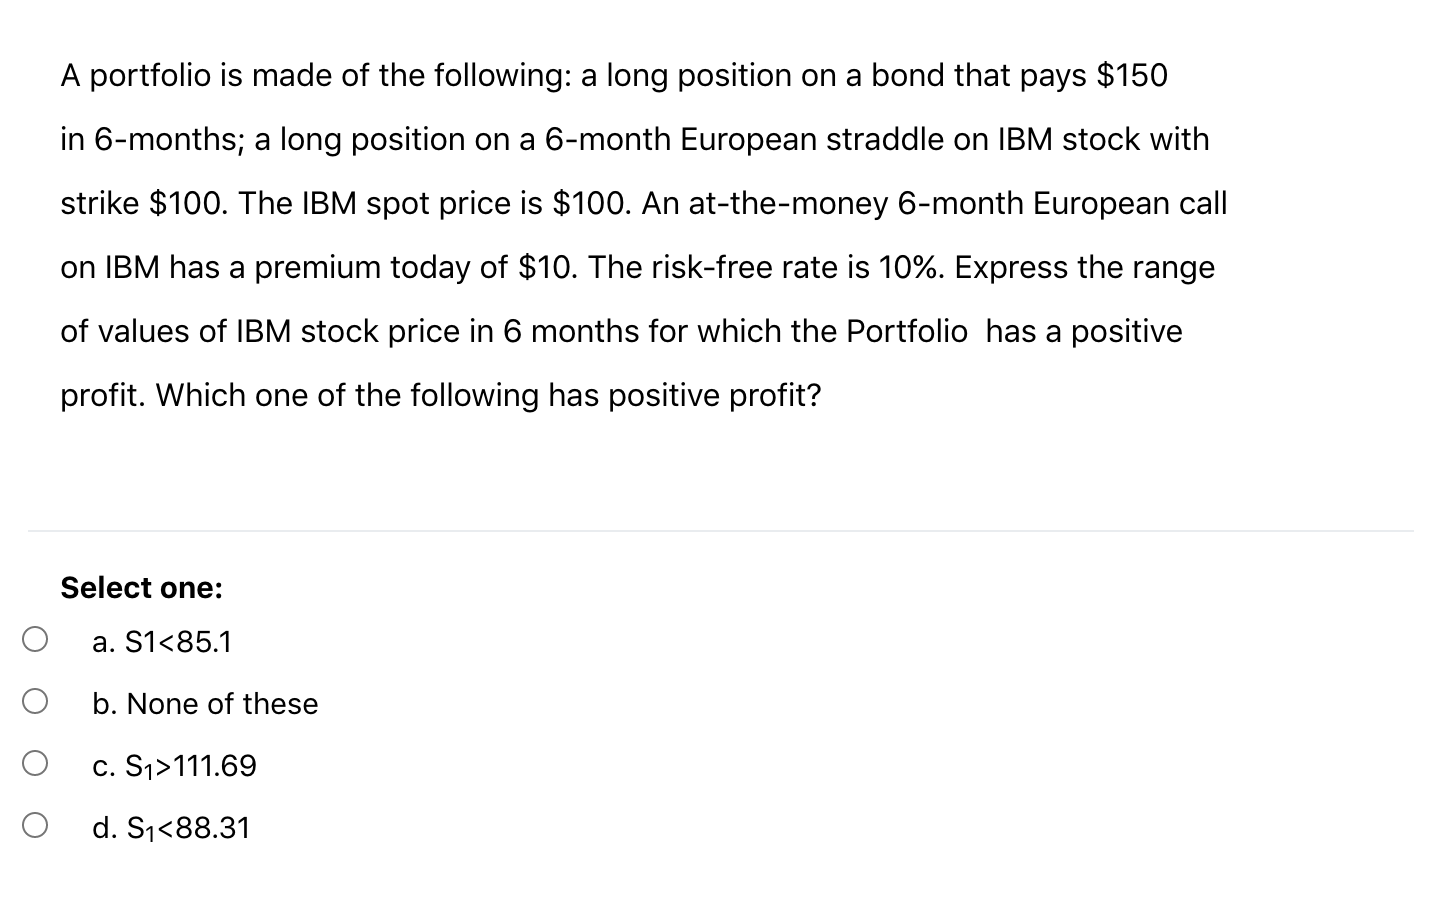The image size is (1444, 912).
Task: Click the 'Select one:' label
Action: (141, 588)
